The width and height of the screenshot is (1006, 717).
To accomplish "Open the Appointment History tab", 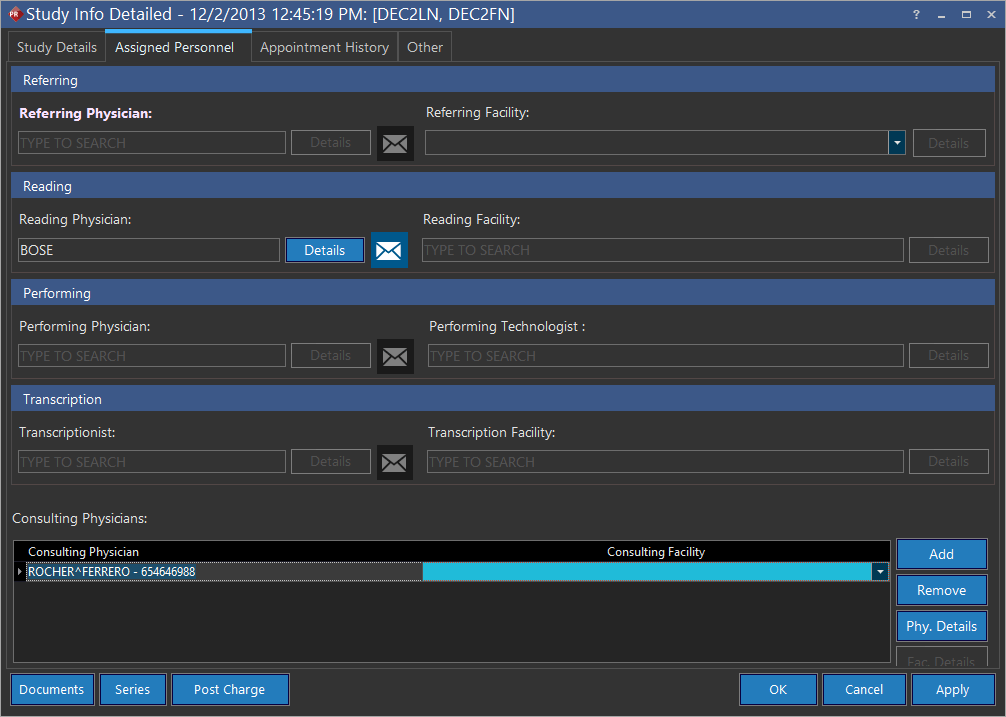I will [324, 47].
